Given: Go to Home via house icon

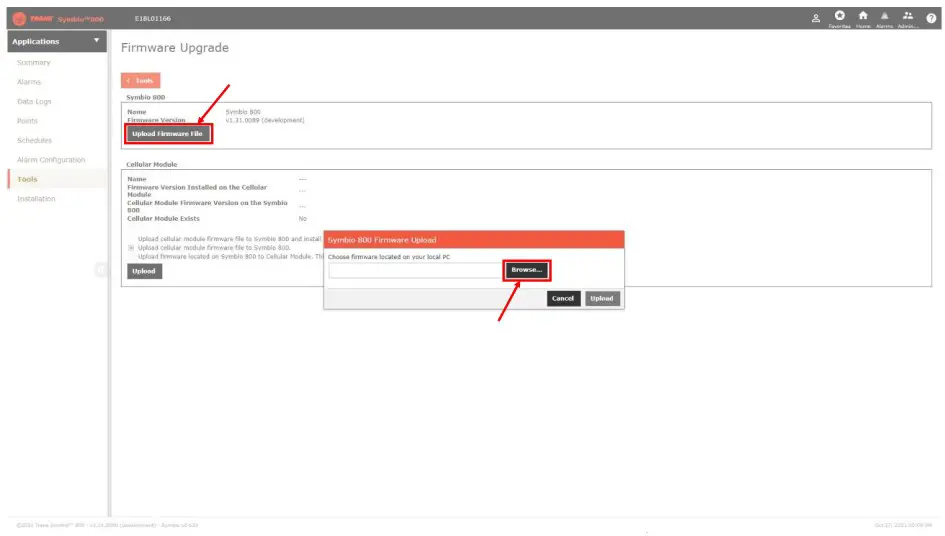Looking at the screenshot, I should pyautogui.click(x=863, y=18).
